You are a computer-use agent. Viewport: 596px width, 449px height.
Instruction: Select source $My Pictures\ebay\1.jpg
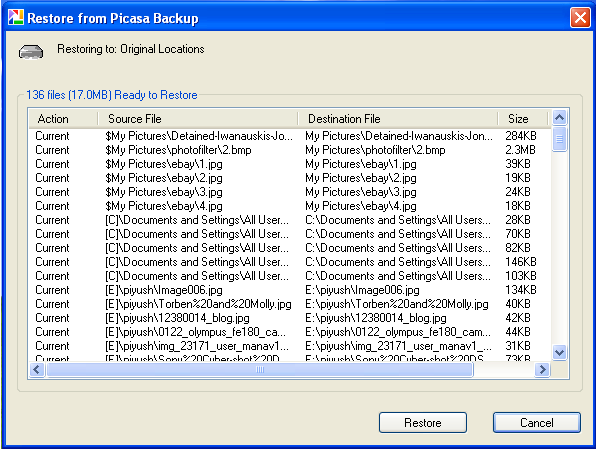[x=164, y=164]
